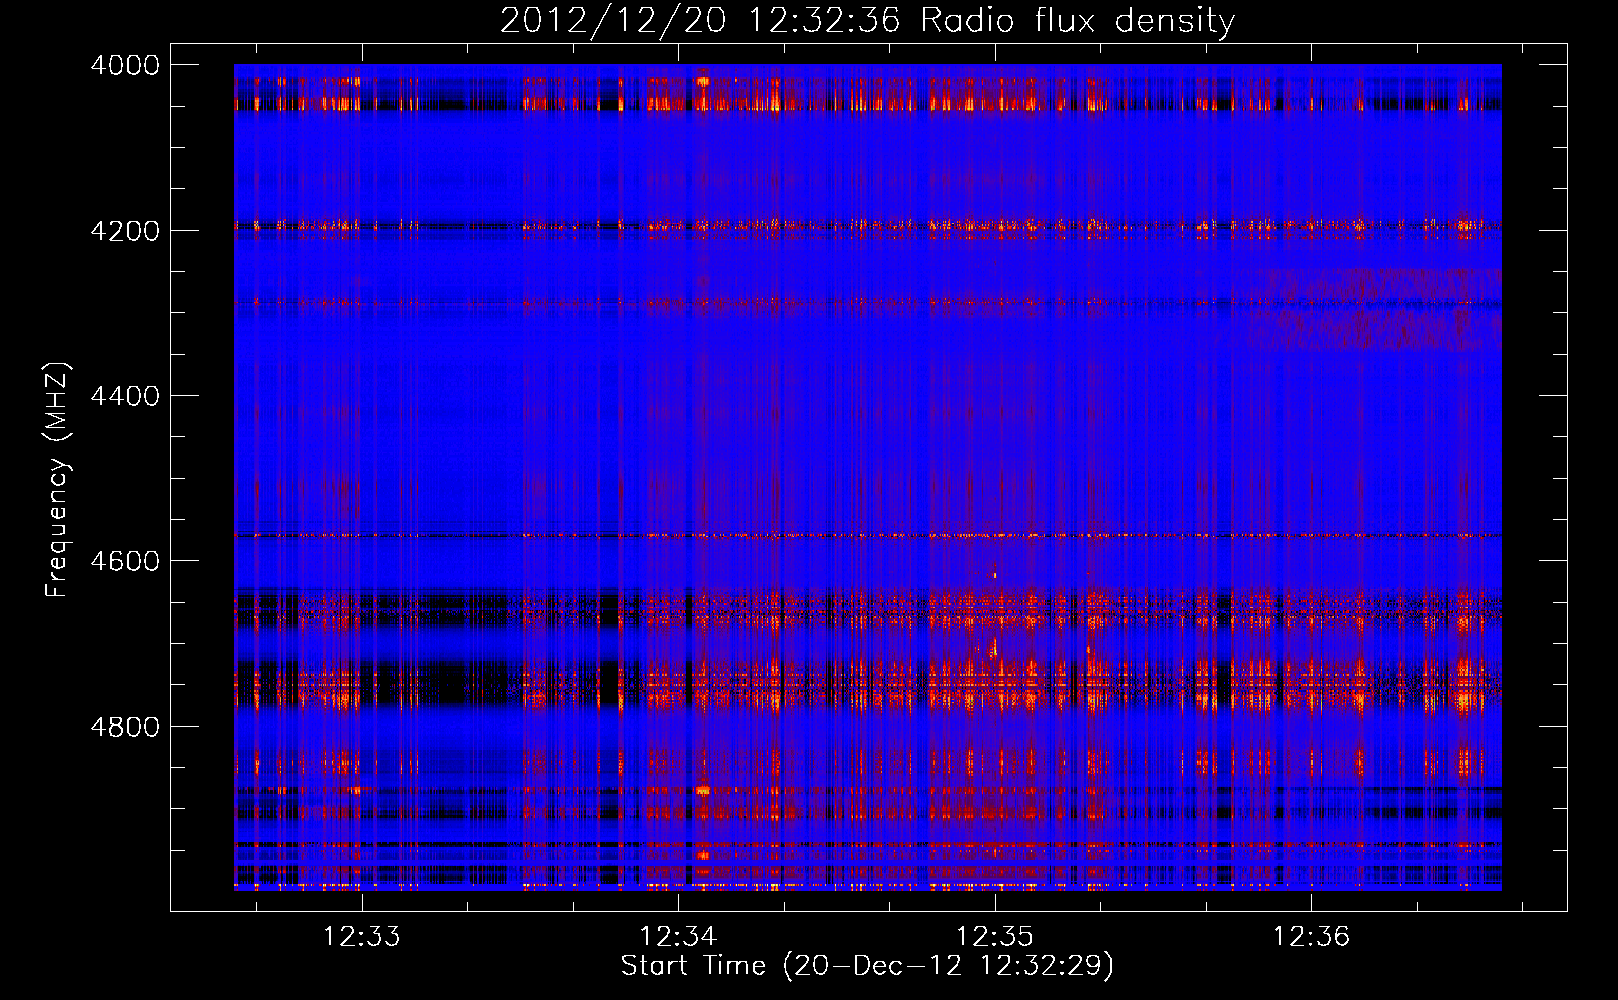Click the 4800 frequency tick label
The height and width of the screenshot is (1000, 1618).
click(125, 726)
